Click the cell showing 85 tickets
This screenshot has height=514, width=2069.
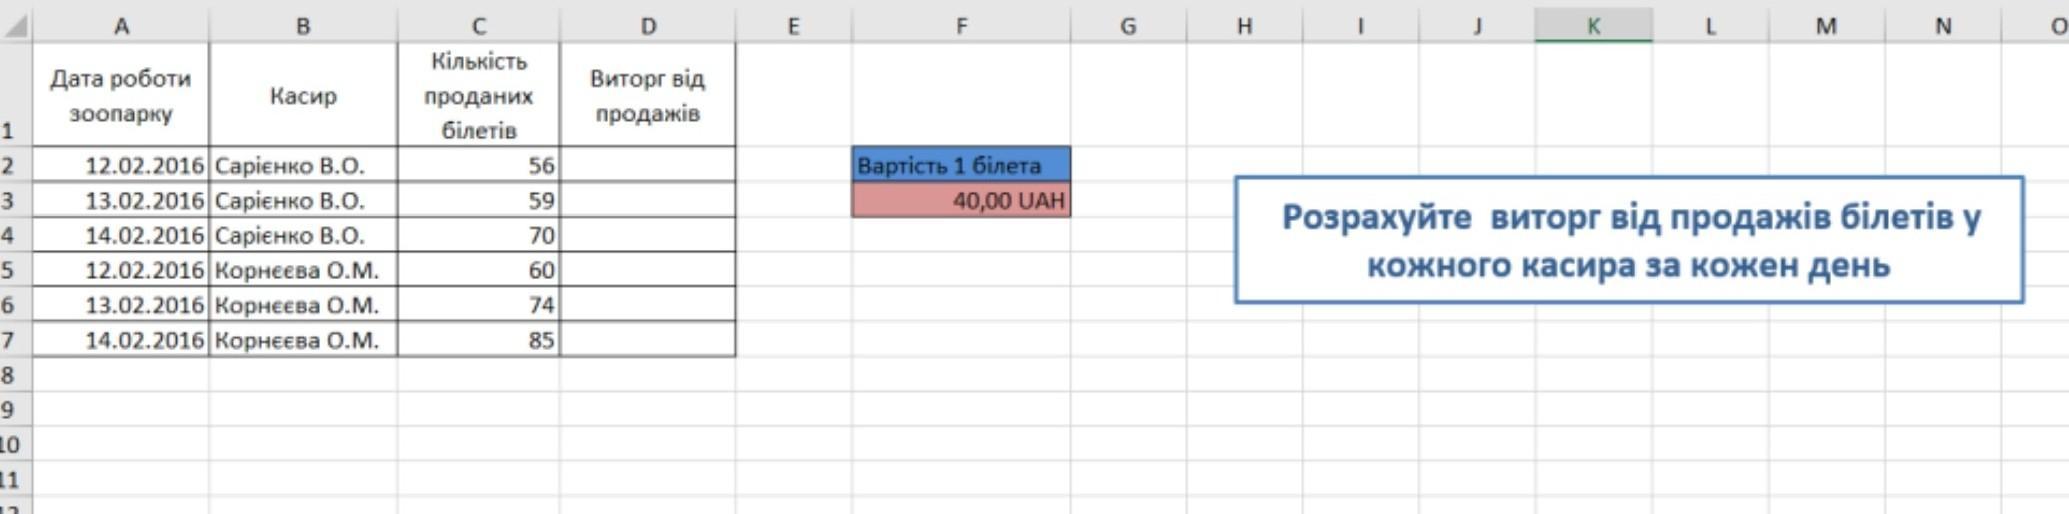click(478, 340)
